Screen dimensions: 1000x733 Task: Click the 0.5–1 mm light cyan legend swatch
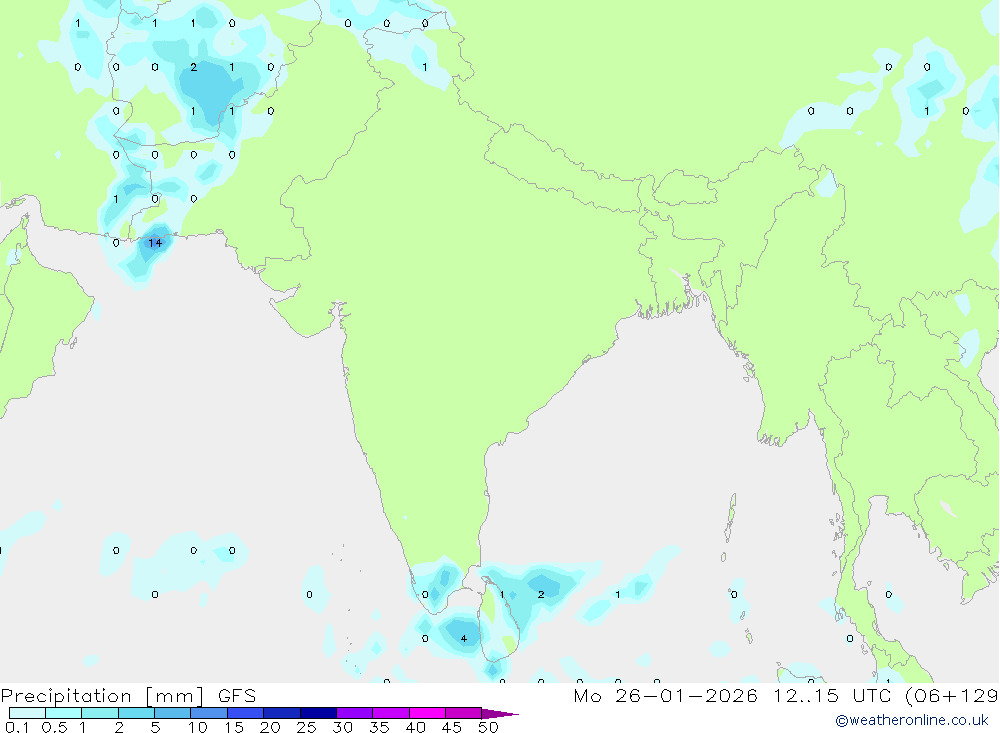click(63, 713)
